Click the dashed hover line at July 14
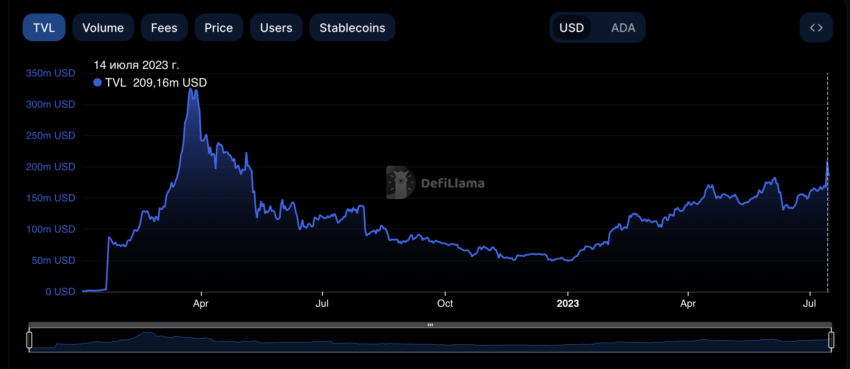This screenshot has width=850, height=369. (x=827, y=182)
